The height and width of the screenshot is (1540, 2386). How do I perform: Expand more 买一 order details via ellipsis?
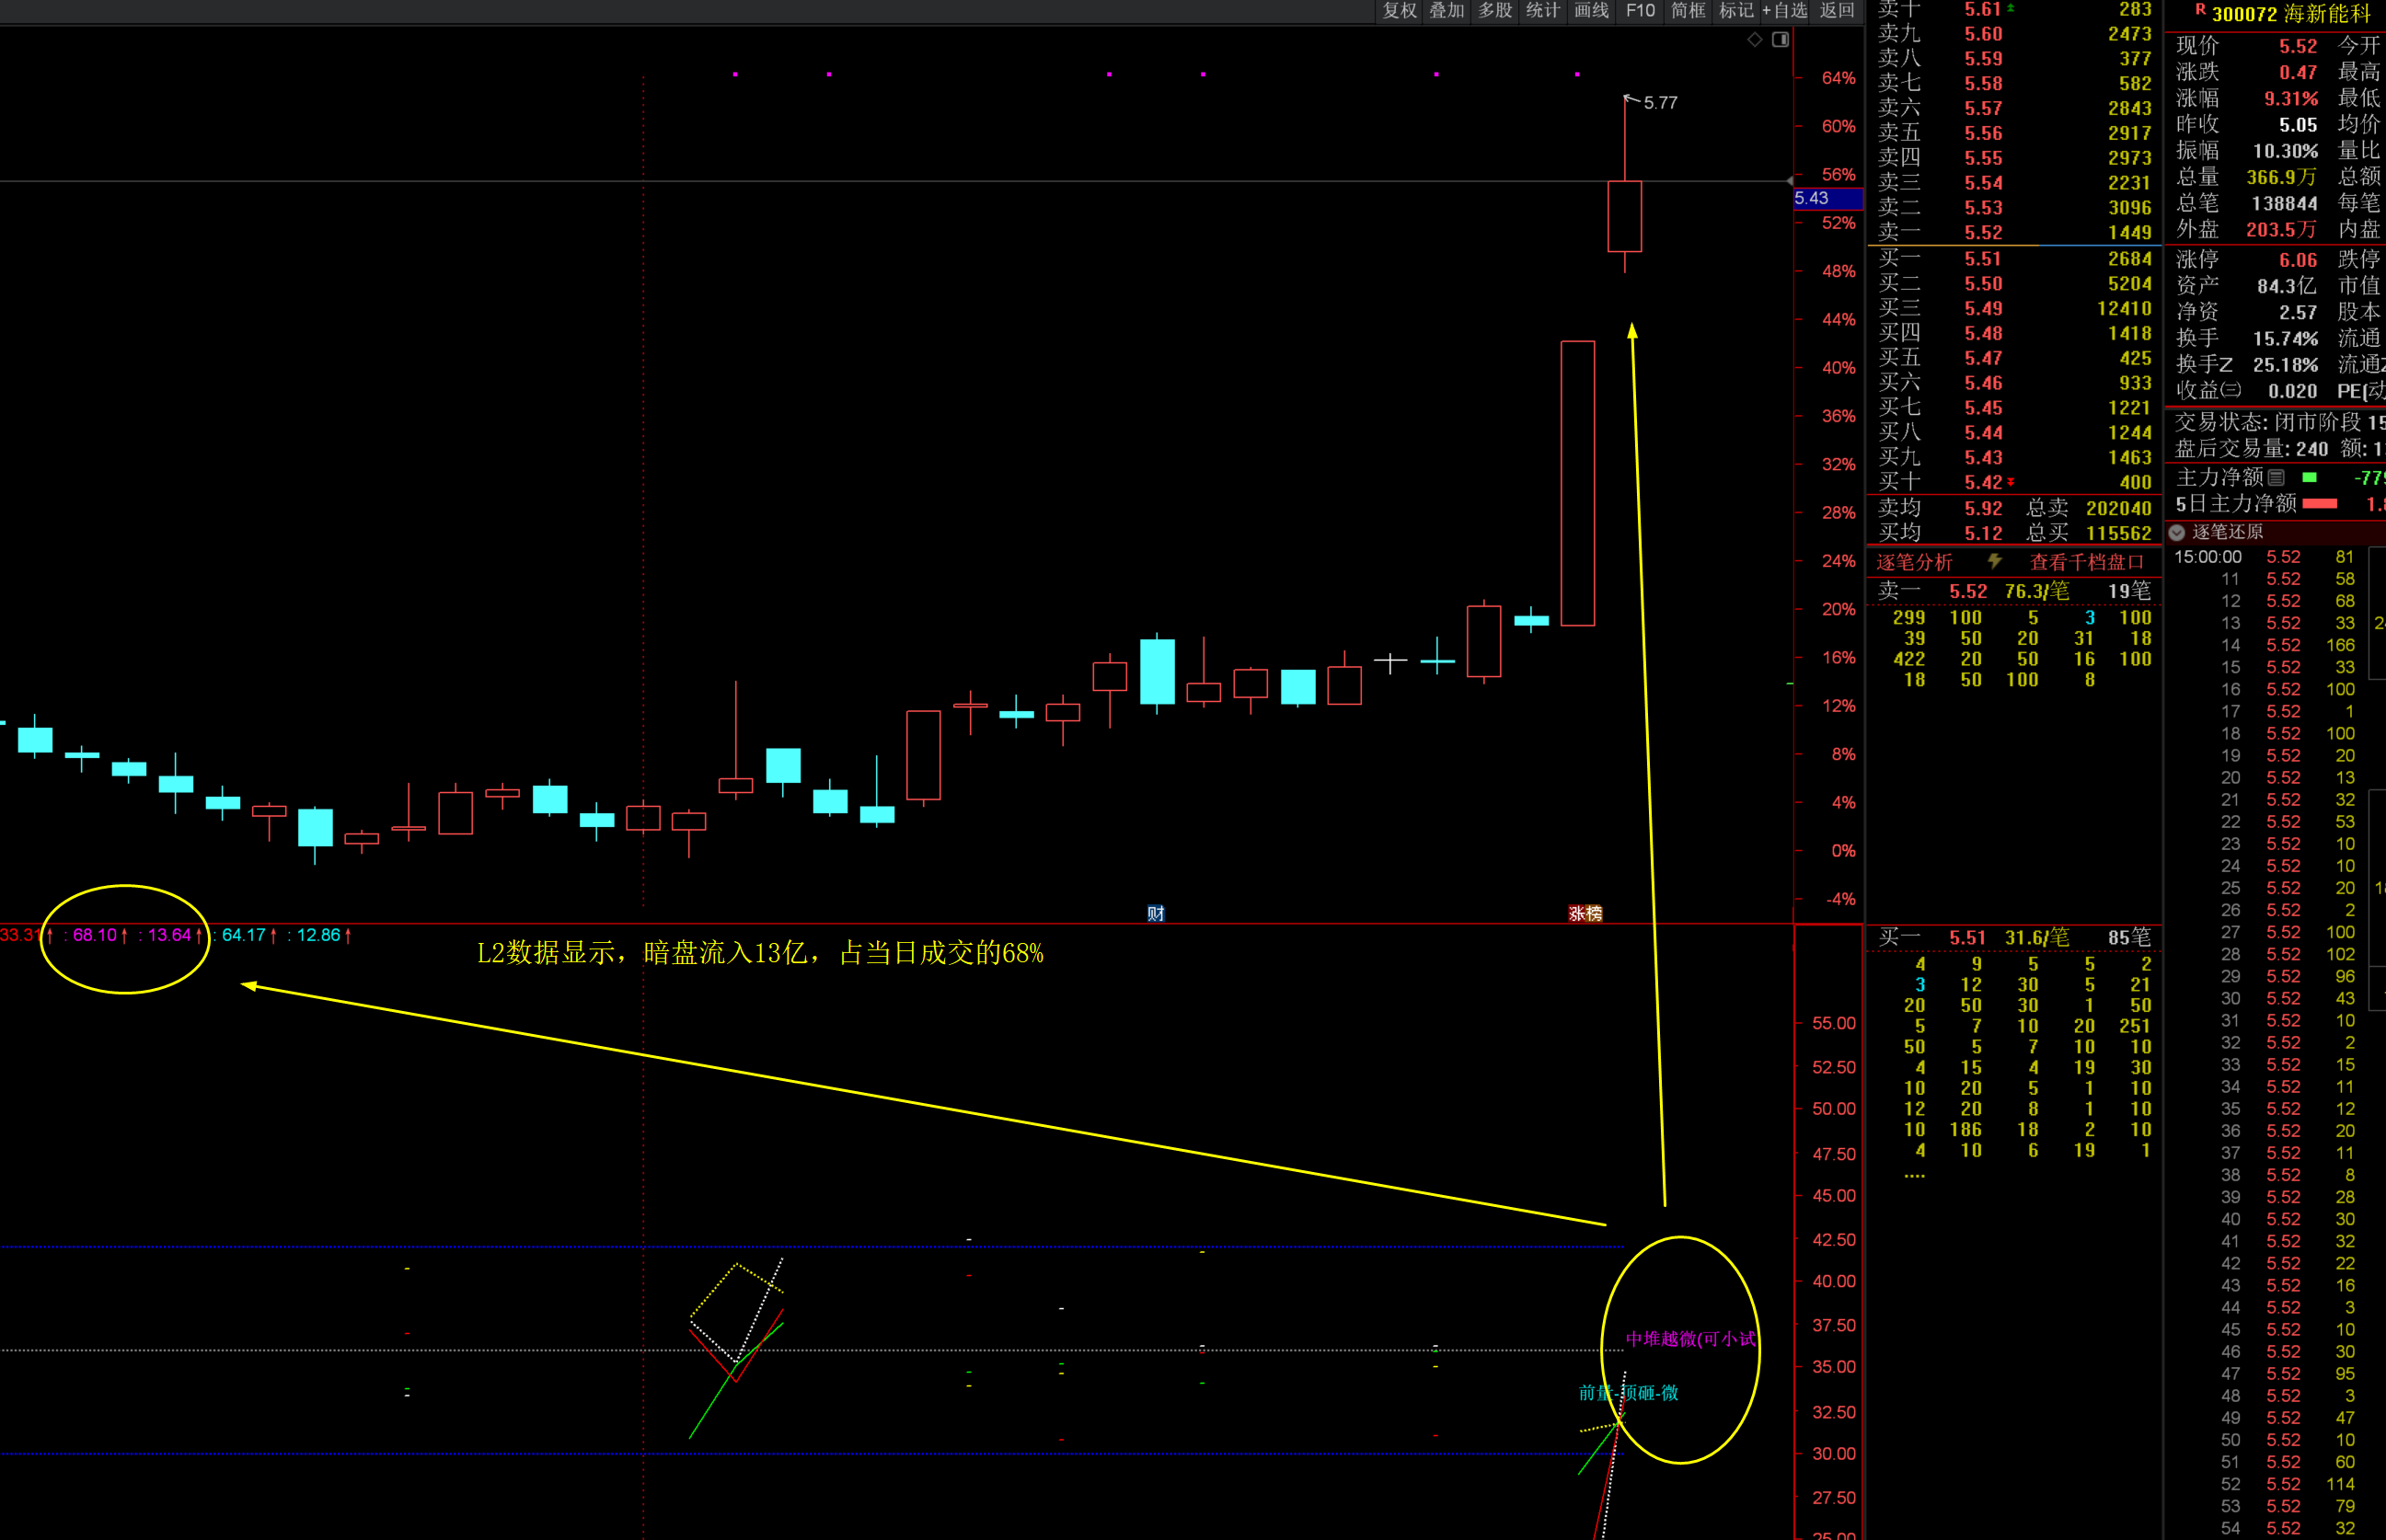pos(1914,1175)
